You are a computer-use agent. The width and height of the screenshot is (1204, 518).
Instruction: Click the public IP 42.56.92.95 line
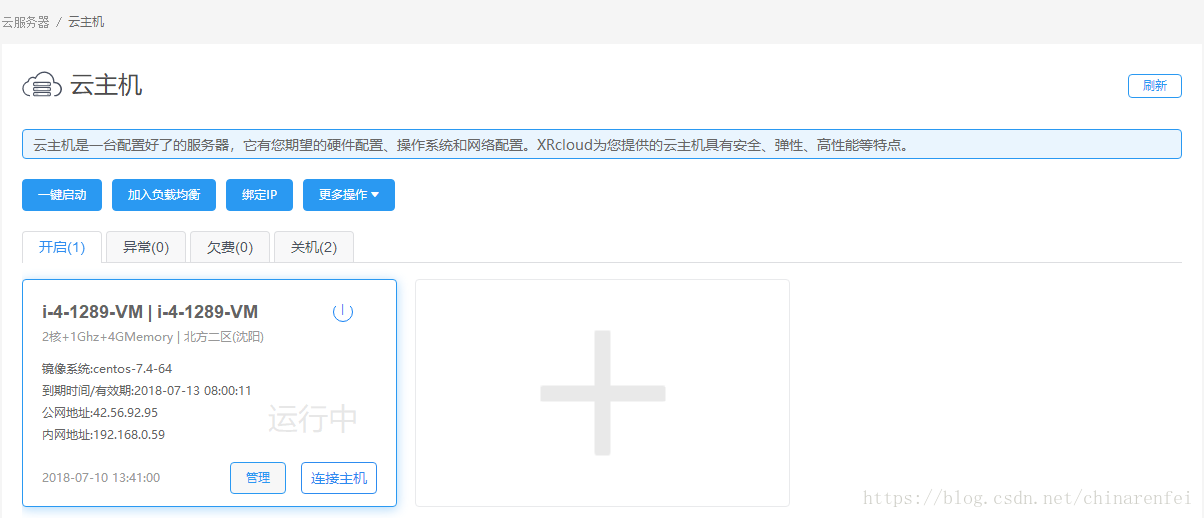click(x=100, y=412)
